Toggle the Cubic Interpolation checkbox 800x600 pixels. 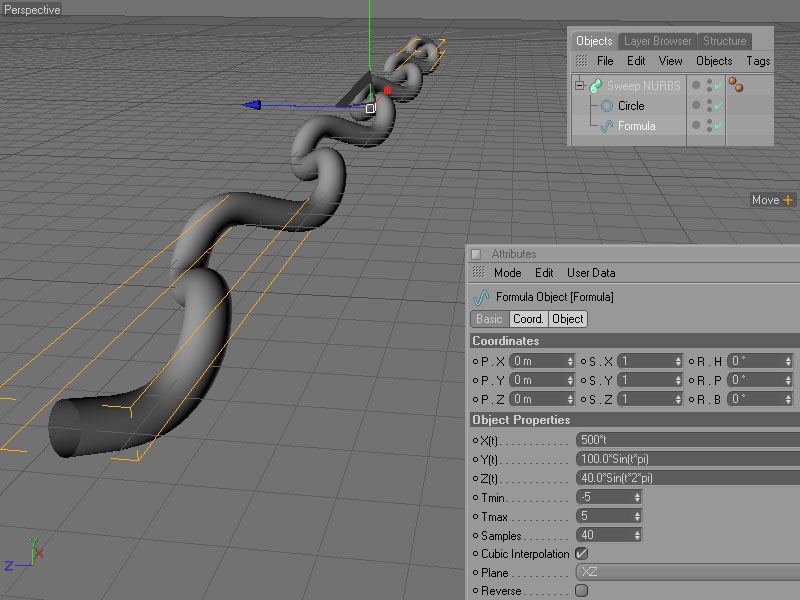(x=581, y=554)
